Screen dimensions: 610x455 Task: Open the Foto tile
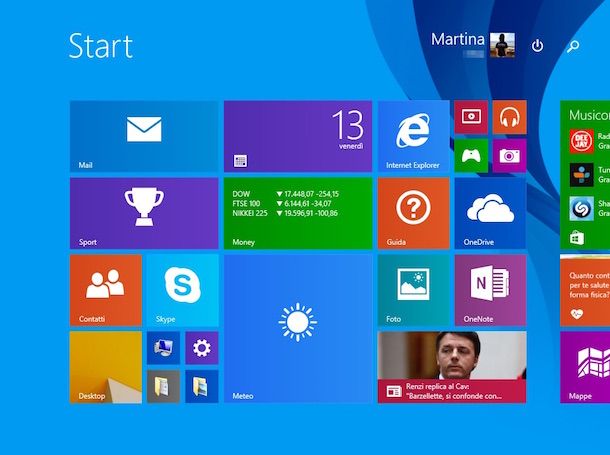414,290
